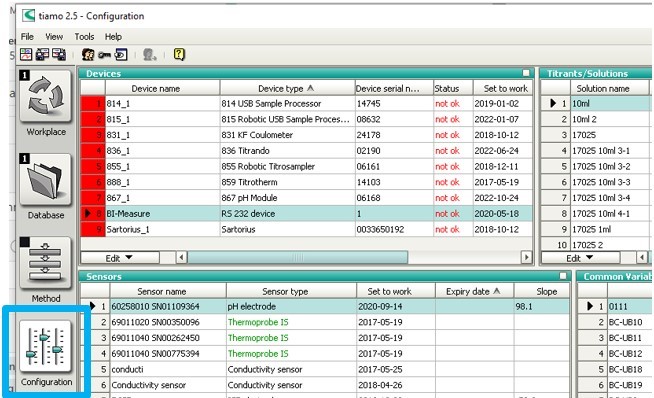Maximize the Sensors panel
Viewport: 654px width, 398px height.
pos(563,276)
